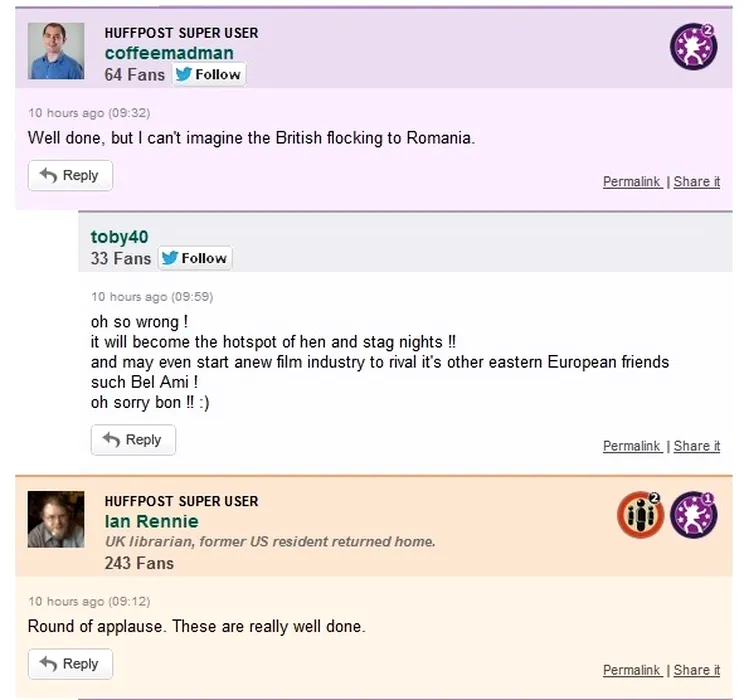Open Ian Rennie's avatar photo
This screenshot has height=700, width=744.
click(x=55, y=519)
